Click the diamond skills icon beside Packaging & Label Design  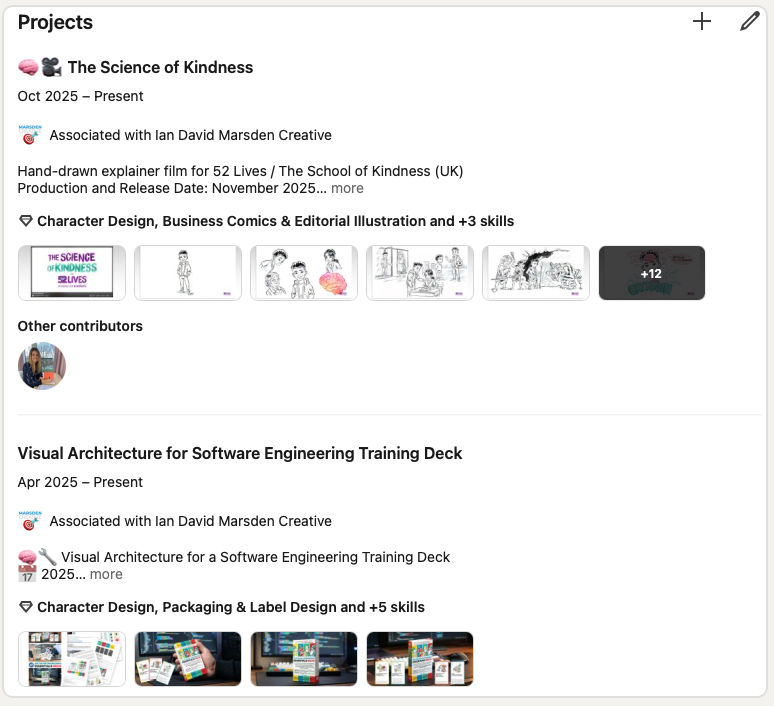(26, 607)
